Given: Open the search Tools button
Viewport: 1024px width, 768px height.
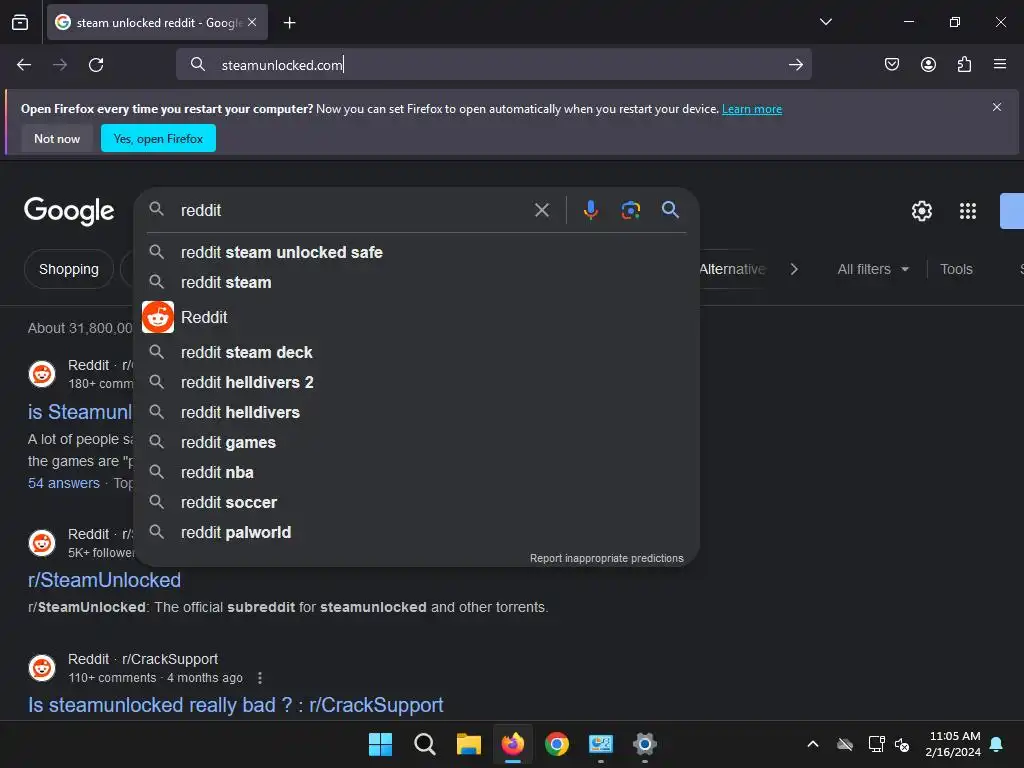Looking at the screenshot, I should click(956, 269).
